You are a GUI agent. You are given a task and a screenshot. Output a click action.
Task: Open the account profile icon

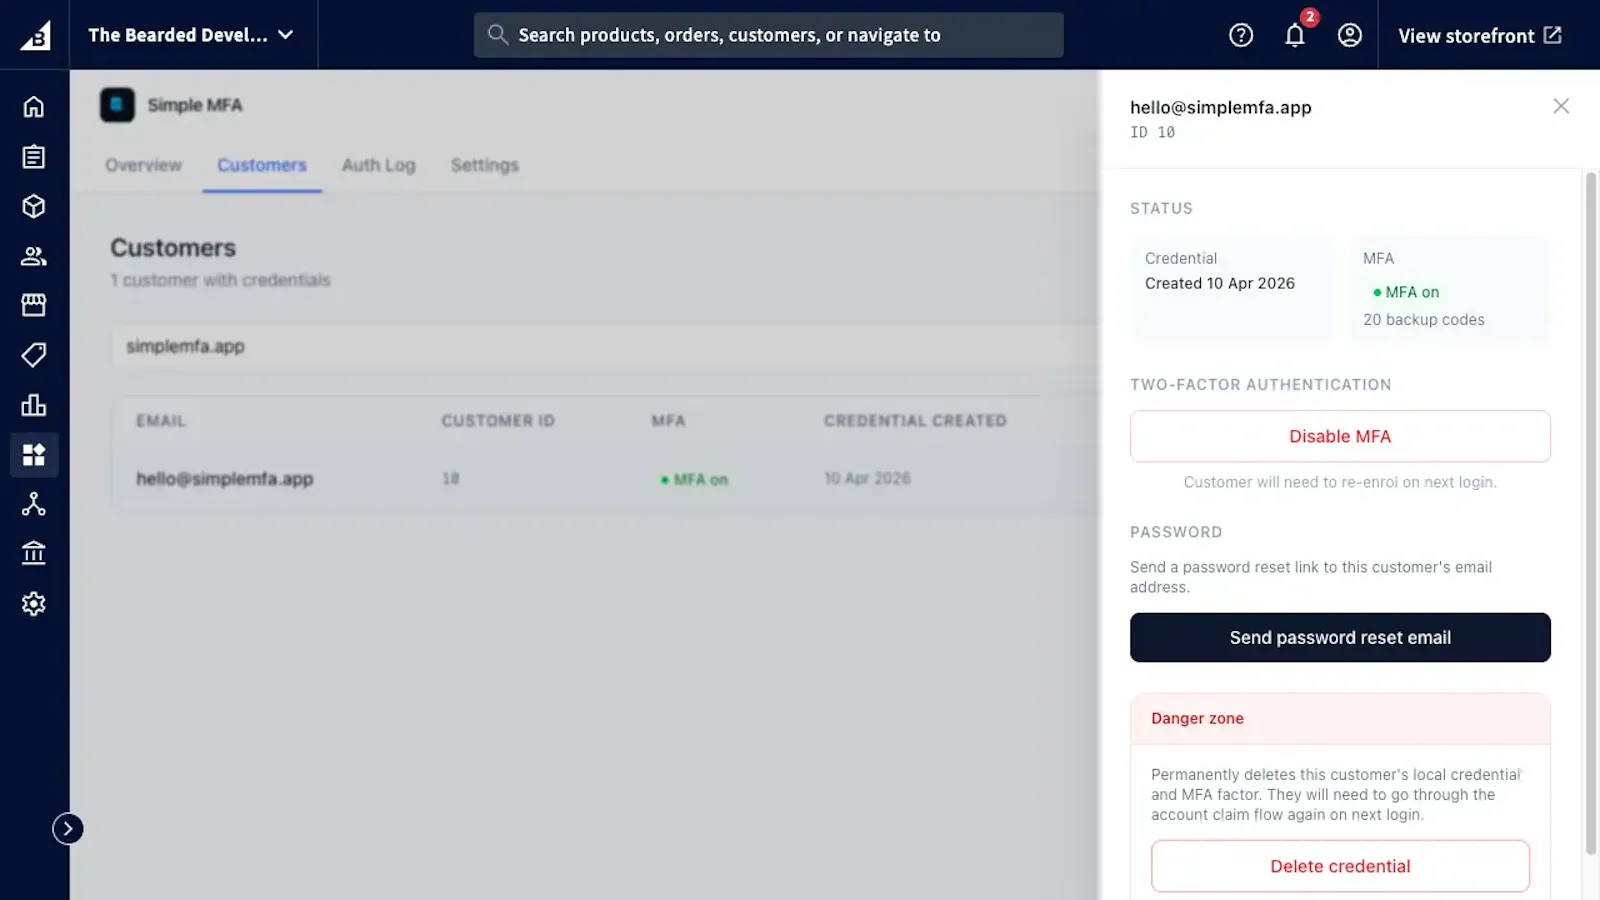coord(1350,36)
